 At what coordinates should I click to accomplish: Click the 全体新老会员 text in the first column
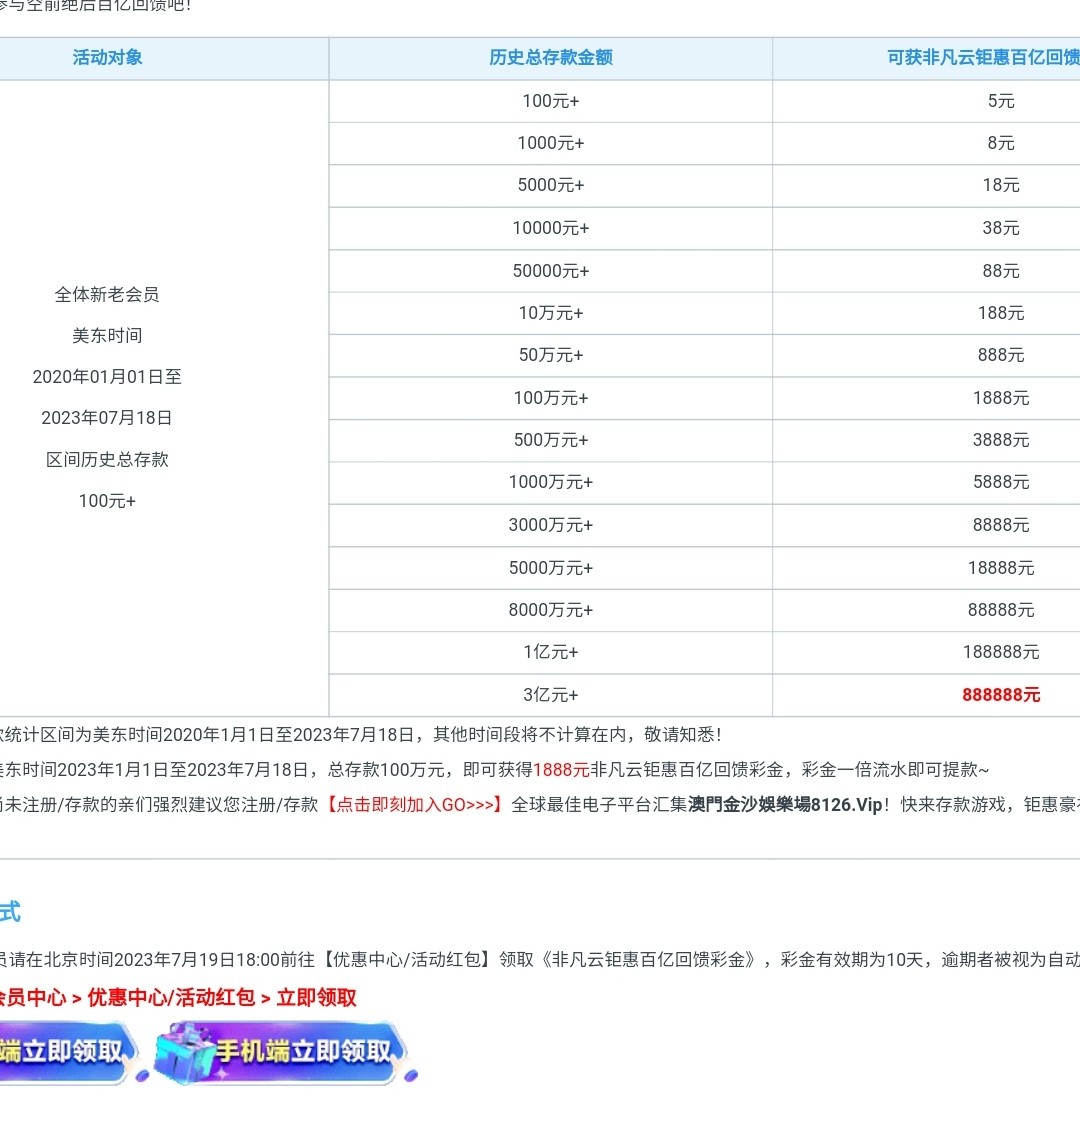(107, 295)
